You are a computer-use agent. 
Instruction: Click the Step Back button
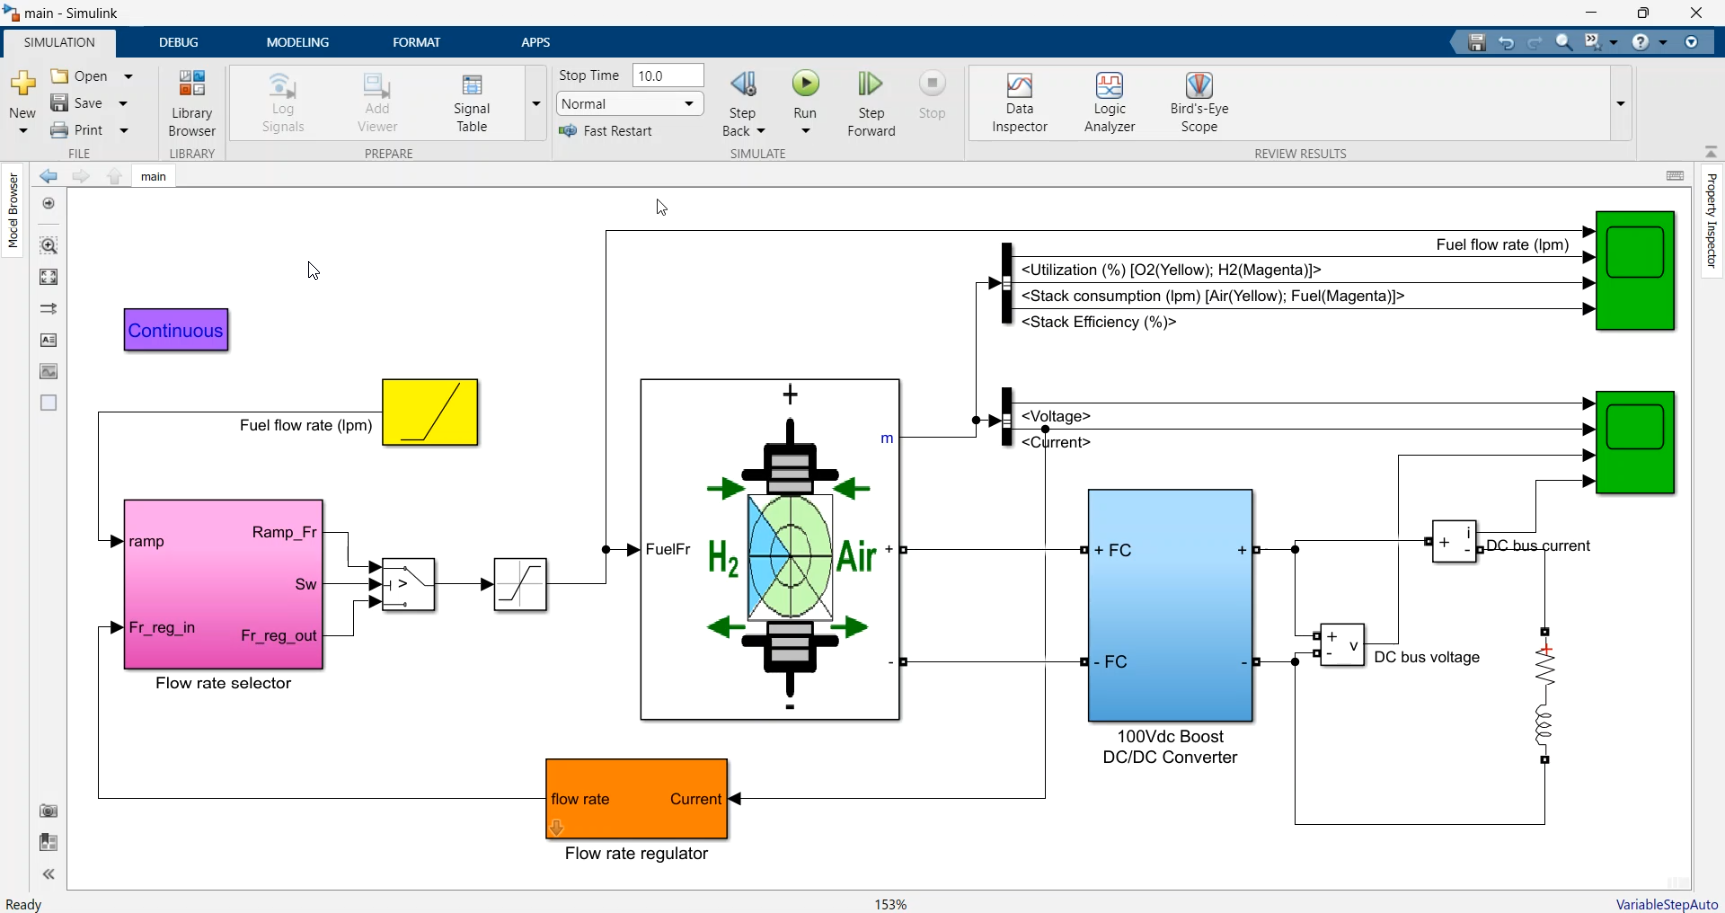pos(743,103)
